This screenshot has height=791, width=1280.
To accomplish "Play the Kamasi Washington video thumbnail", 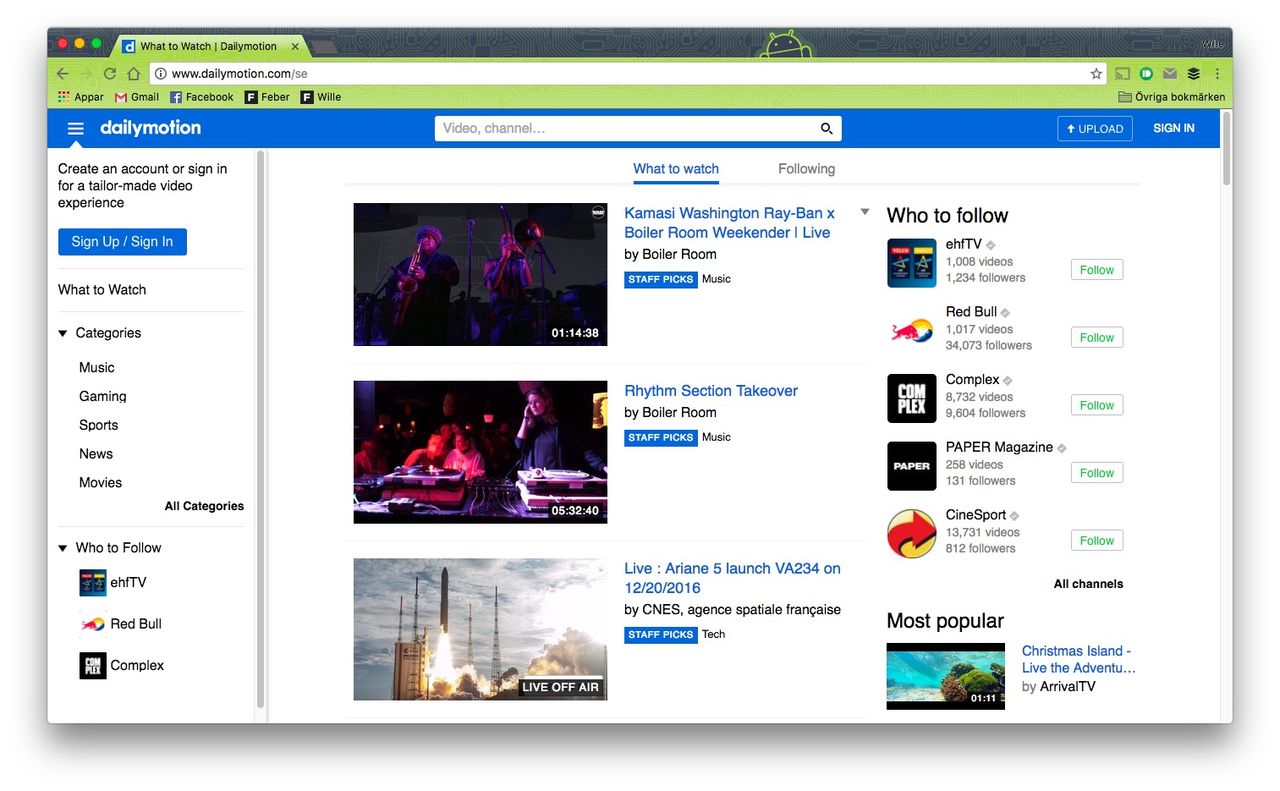I will [480, 275].
